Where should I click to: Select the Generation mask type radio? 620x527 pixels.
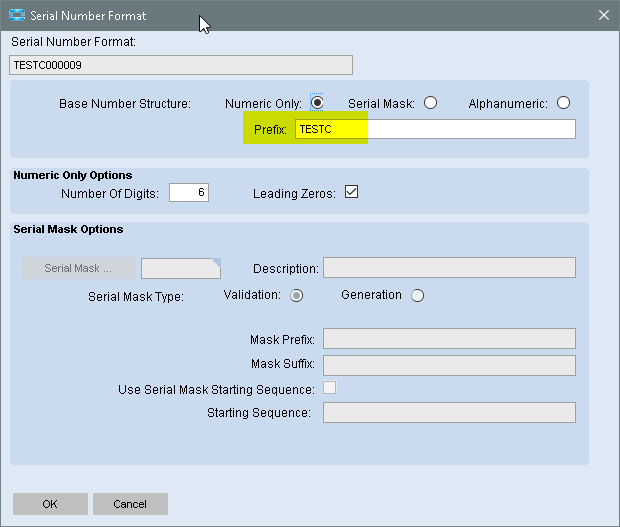tap(417, 295)
